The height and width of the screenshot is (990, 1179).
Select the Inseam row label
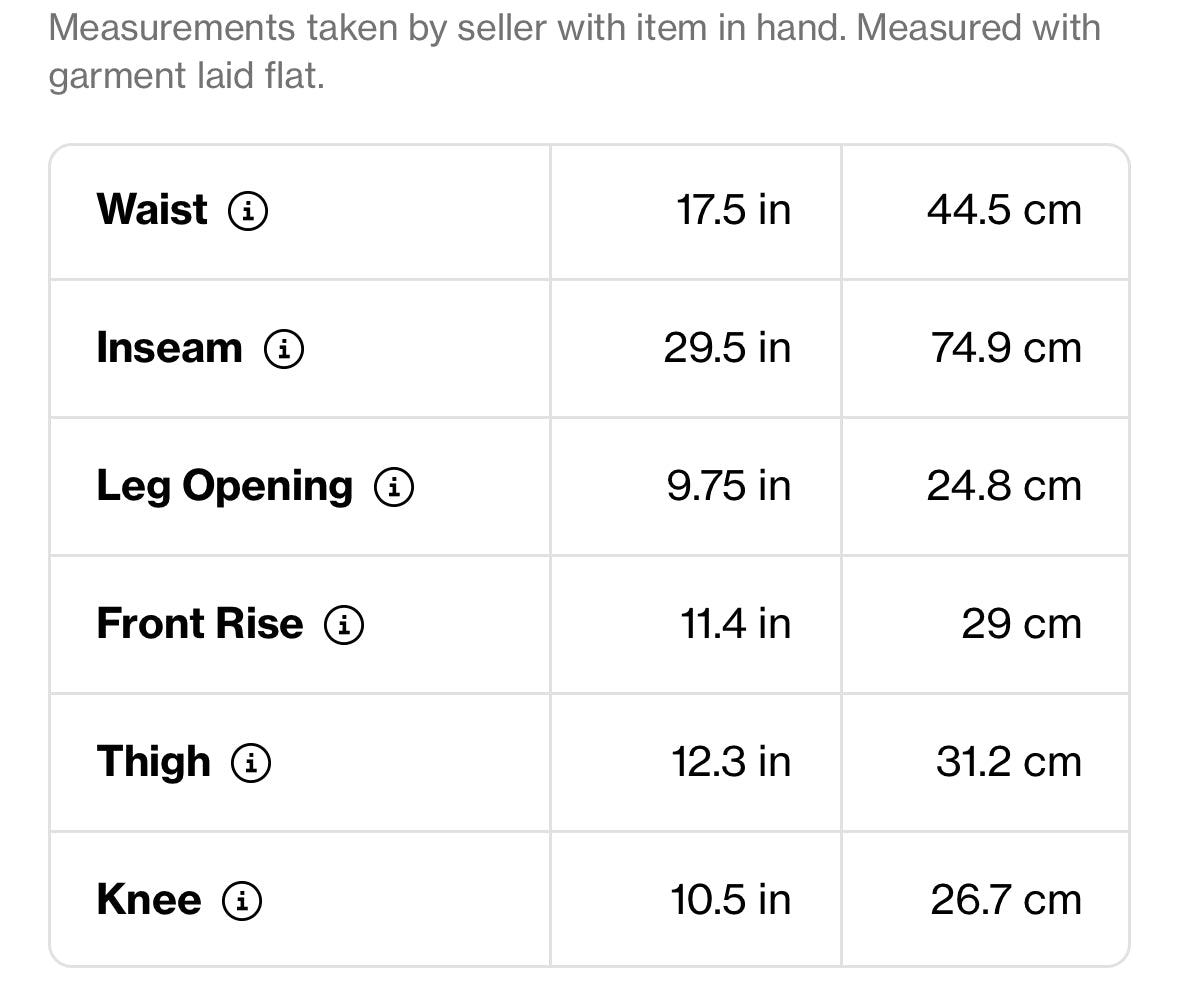point(170,348)
